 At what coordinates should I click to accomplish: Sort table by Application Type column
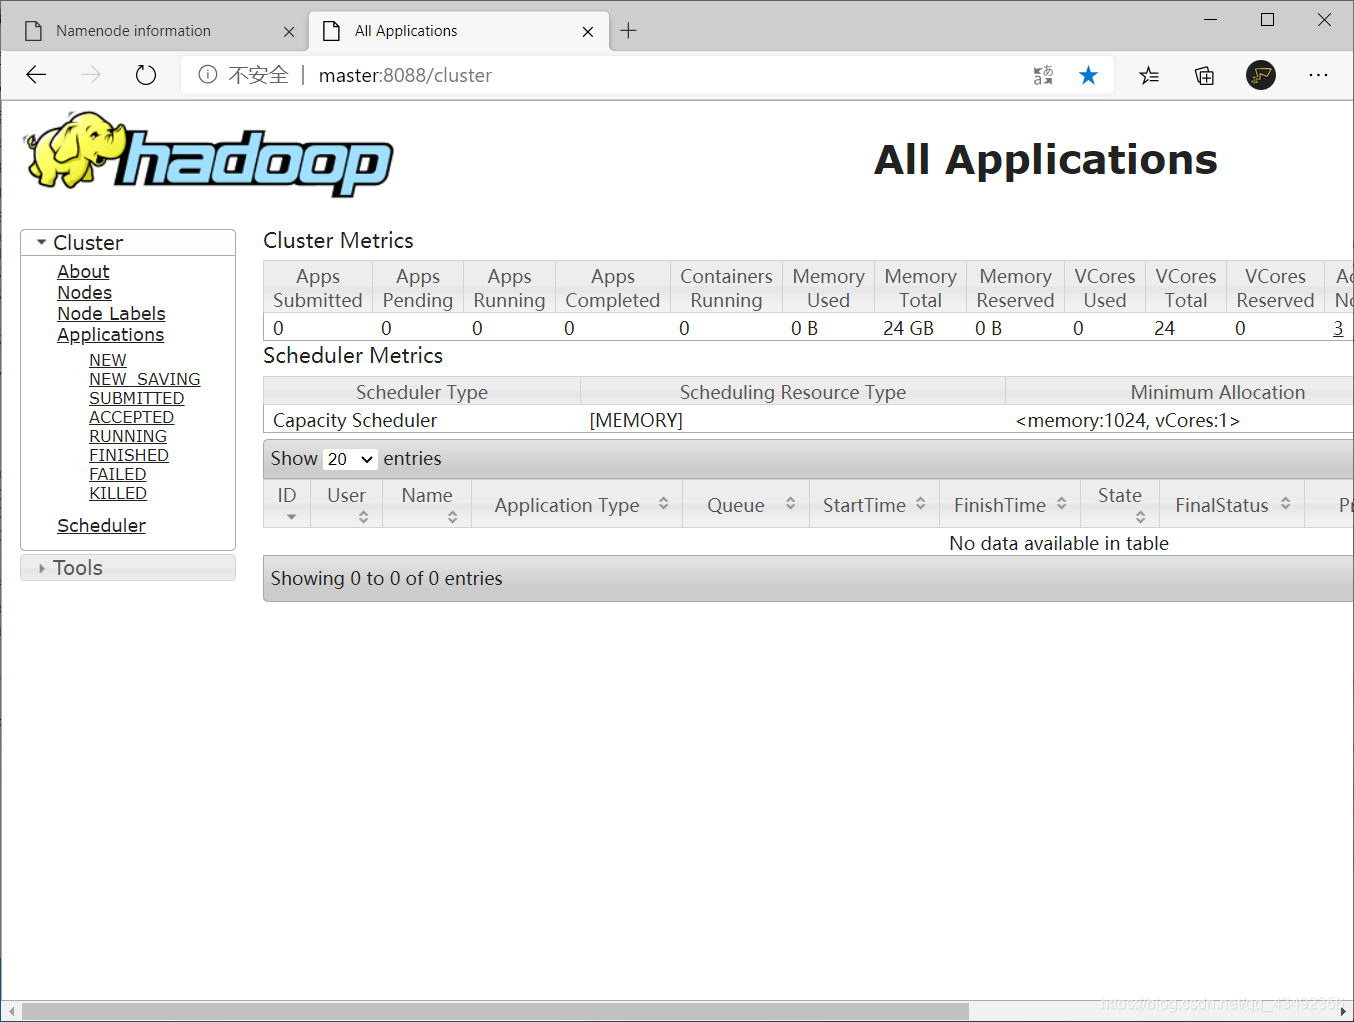coord(577,503)
